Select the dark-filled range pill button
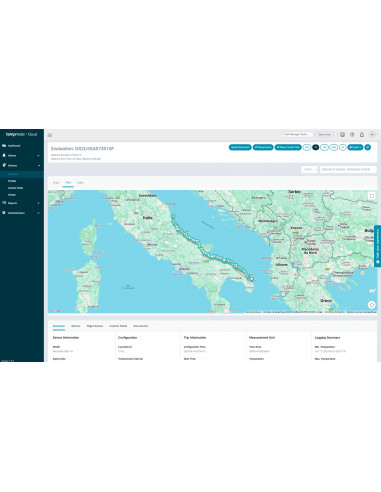 tap(315, 147)
